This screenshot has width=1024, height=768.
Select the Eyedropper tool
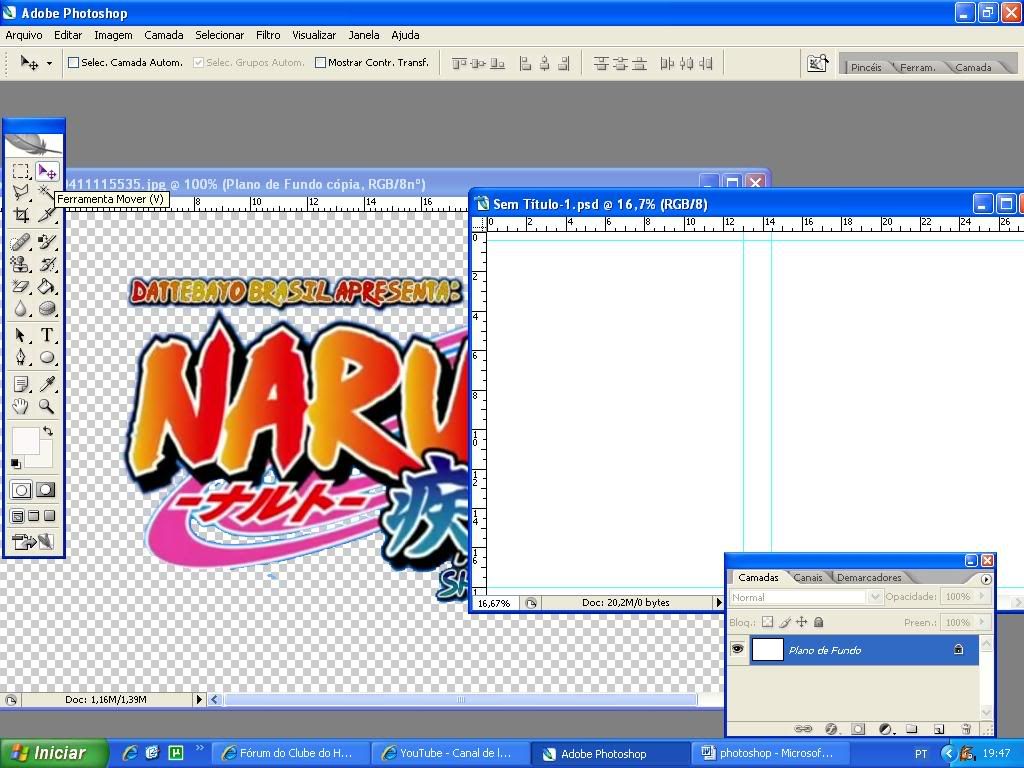click(47, 384)
